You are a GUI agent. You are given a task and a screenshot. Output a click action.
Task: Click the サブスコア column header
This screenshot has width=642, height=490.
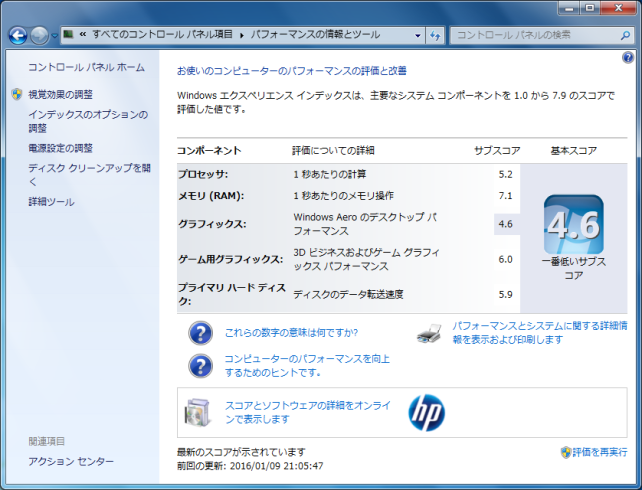click(x=497, y=151)
